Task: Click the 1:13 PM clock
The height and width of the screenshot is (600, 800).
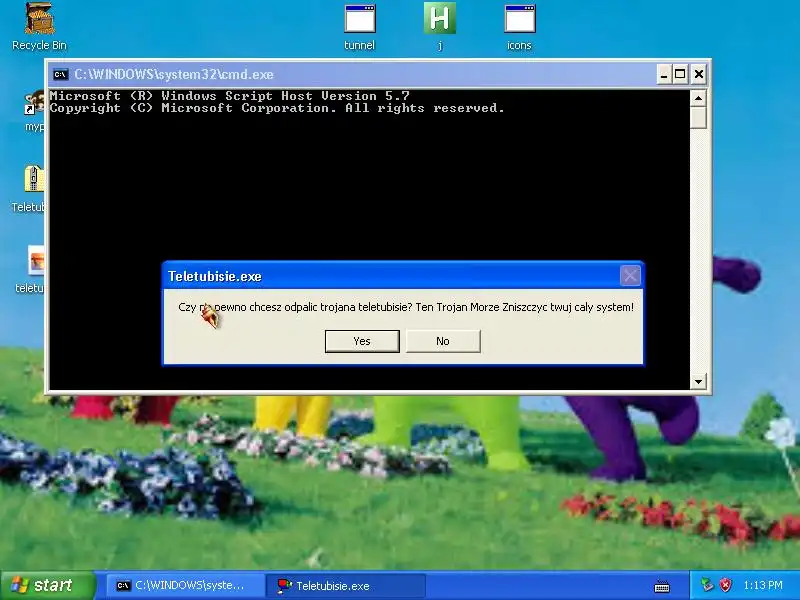Action: [x=763, y=585]
